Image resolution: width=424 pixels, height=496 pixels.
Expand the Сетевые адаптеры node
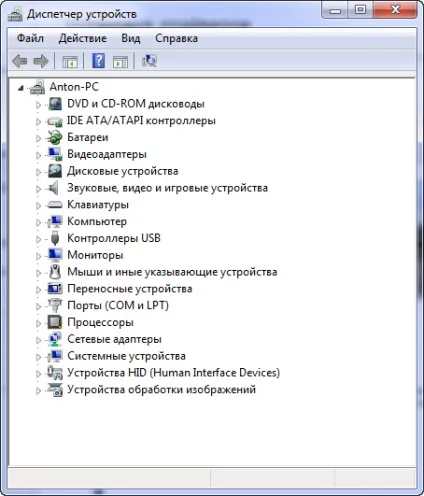pyautogui.click(x=38, y=340)
